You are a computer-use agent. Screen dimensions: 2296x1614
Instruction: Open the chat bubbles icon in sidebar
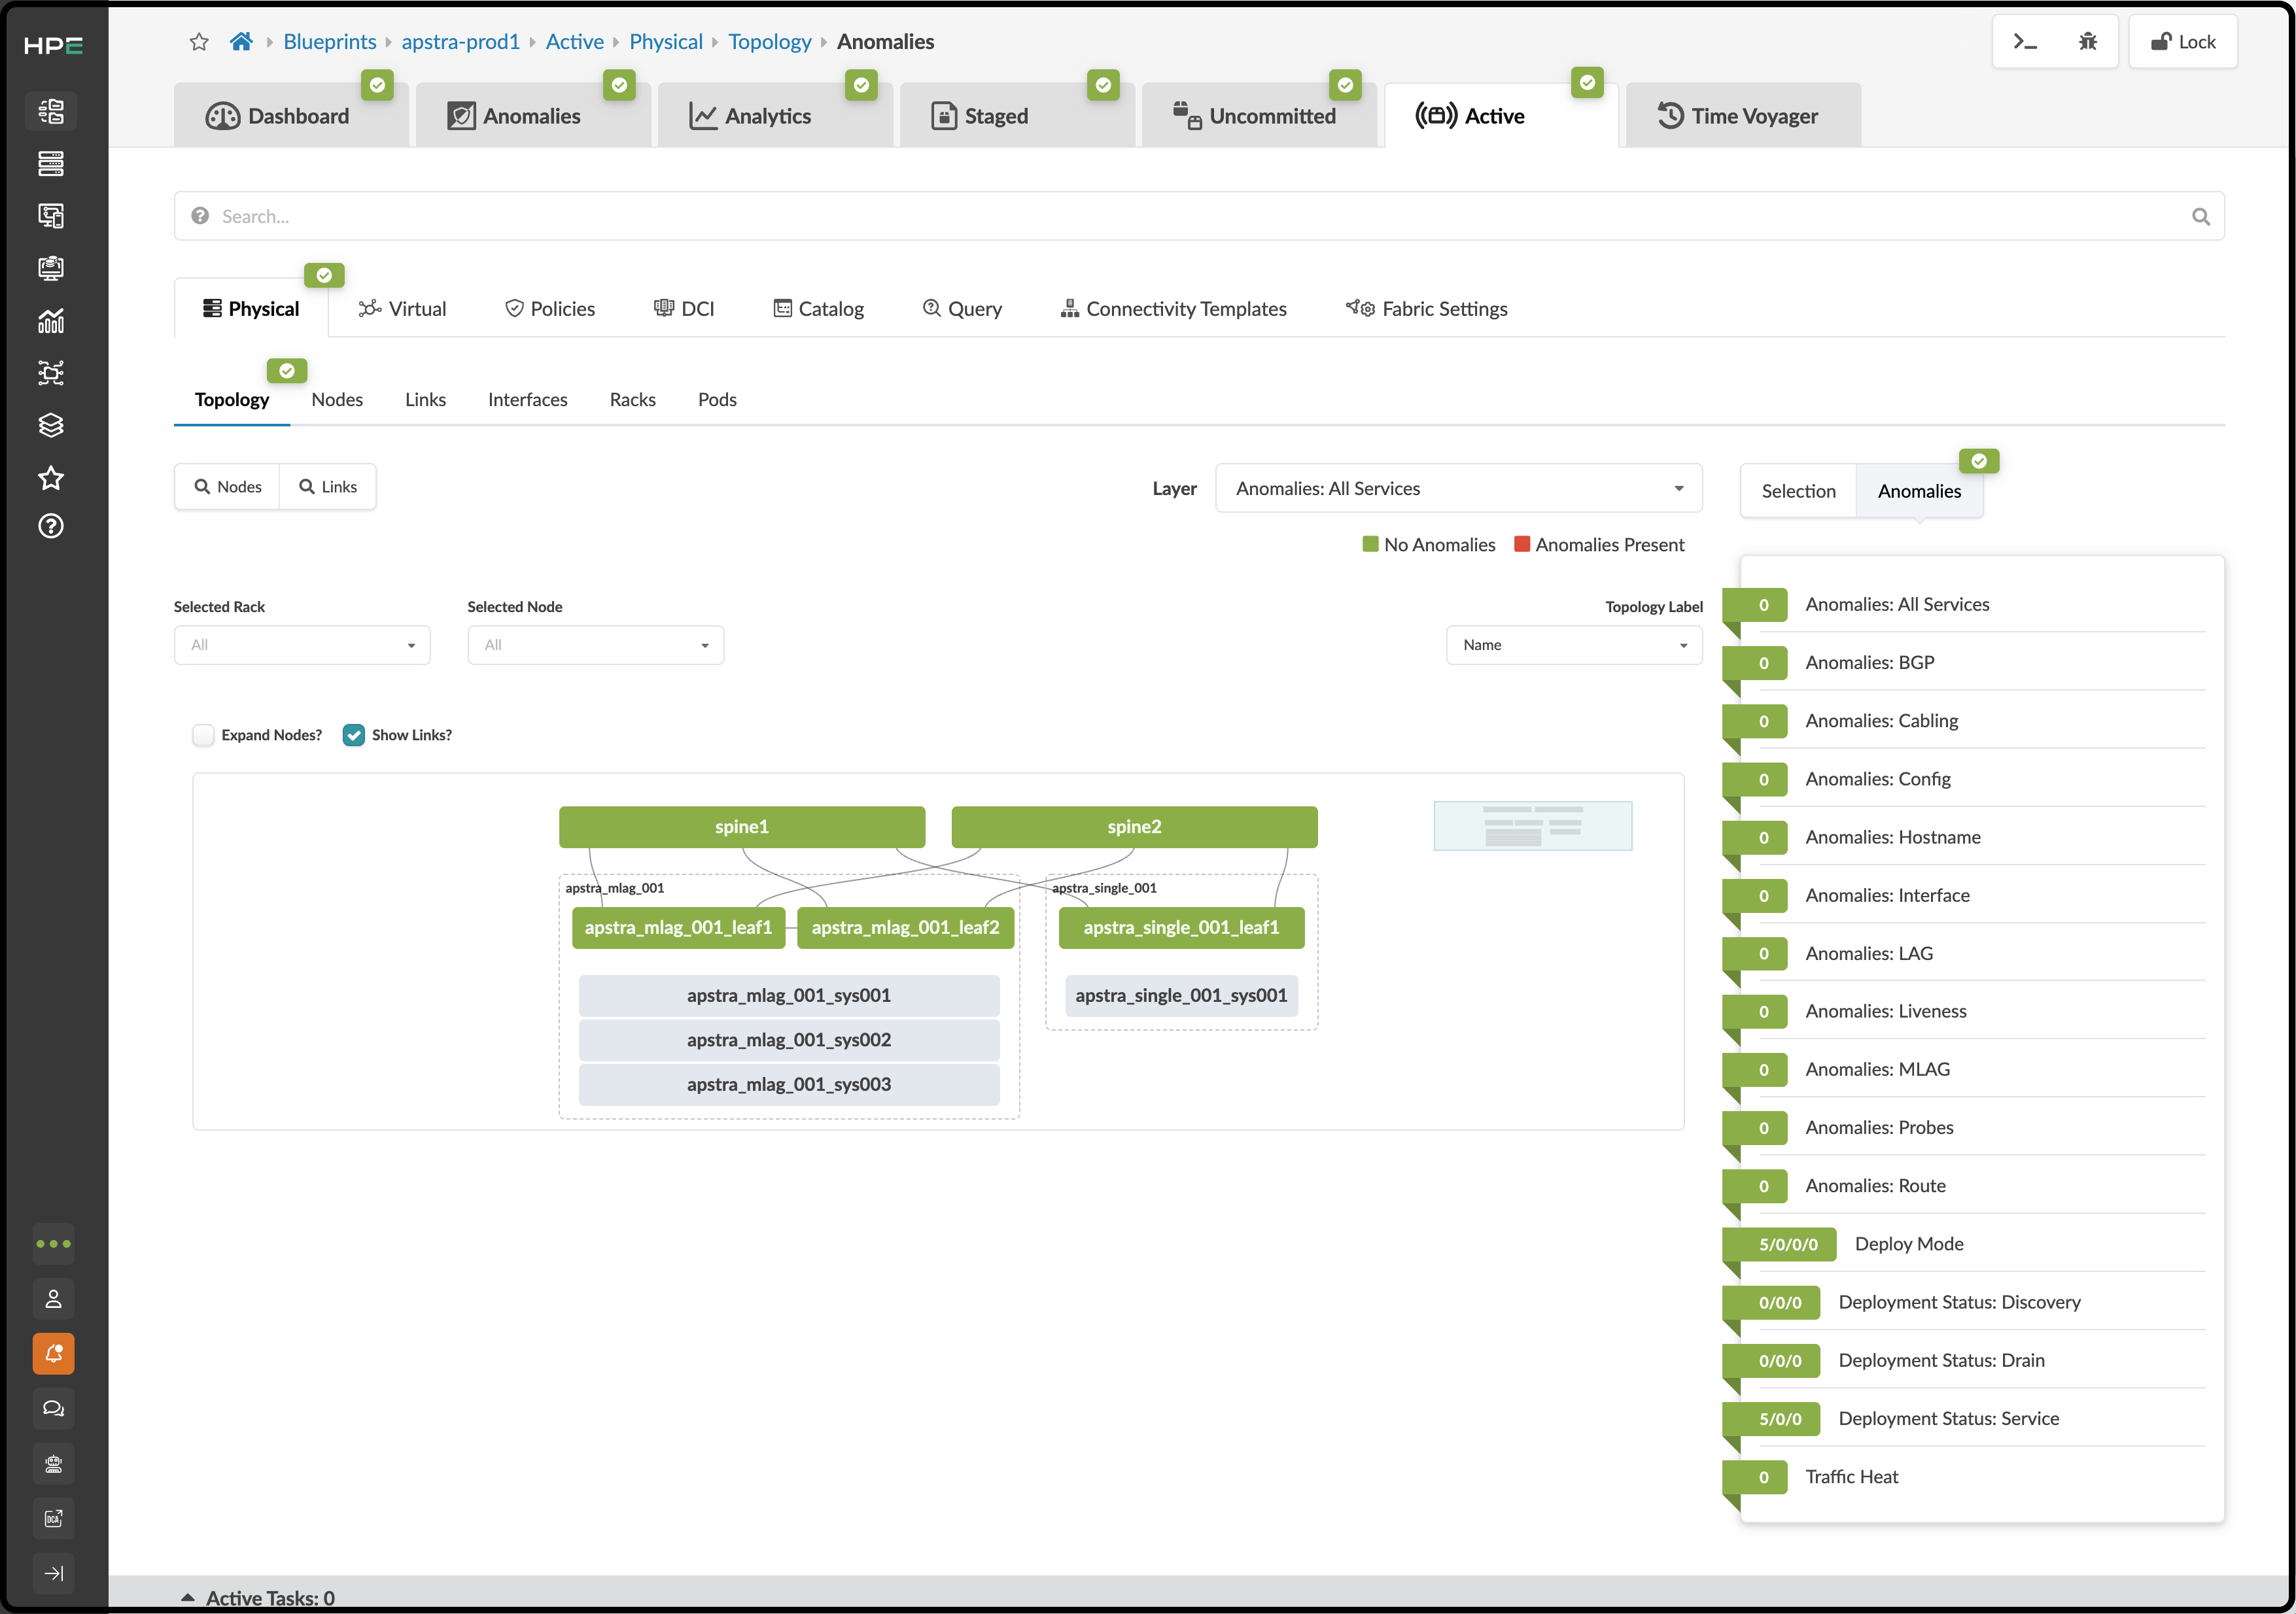[x=54, y=1409]
